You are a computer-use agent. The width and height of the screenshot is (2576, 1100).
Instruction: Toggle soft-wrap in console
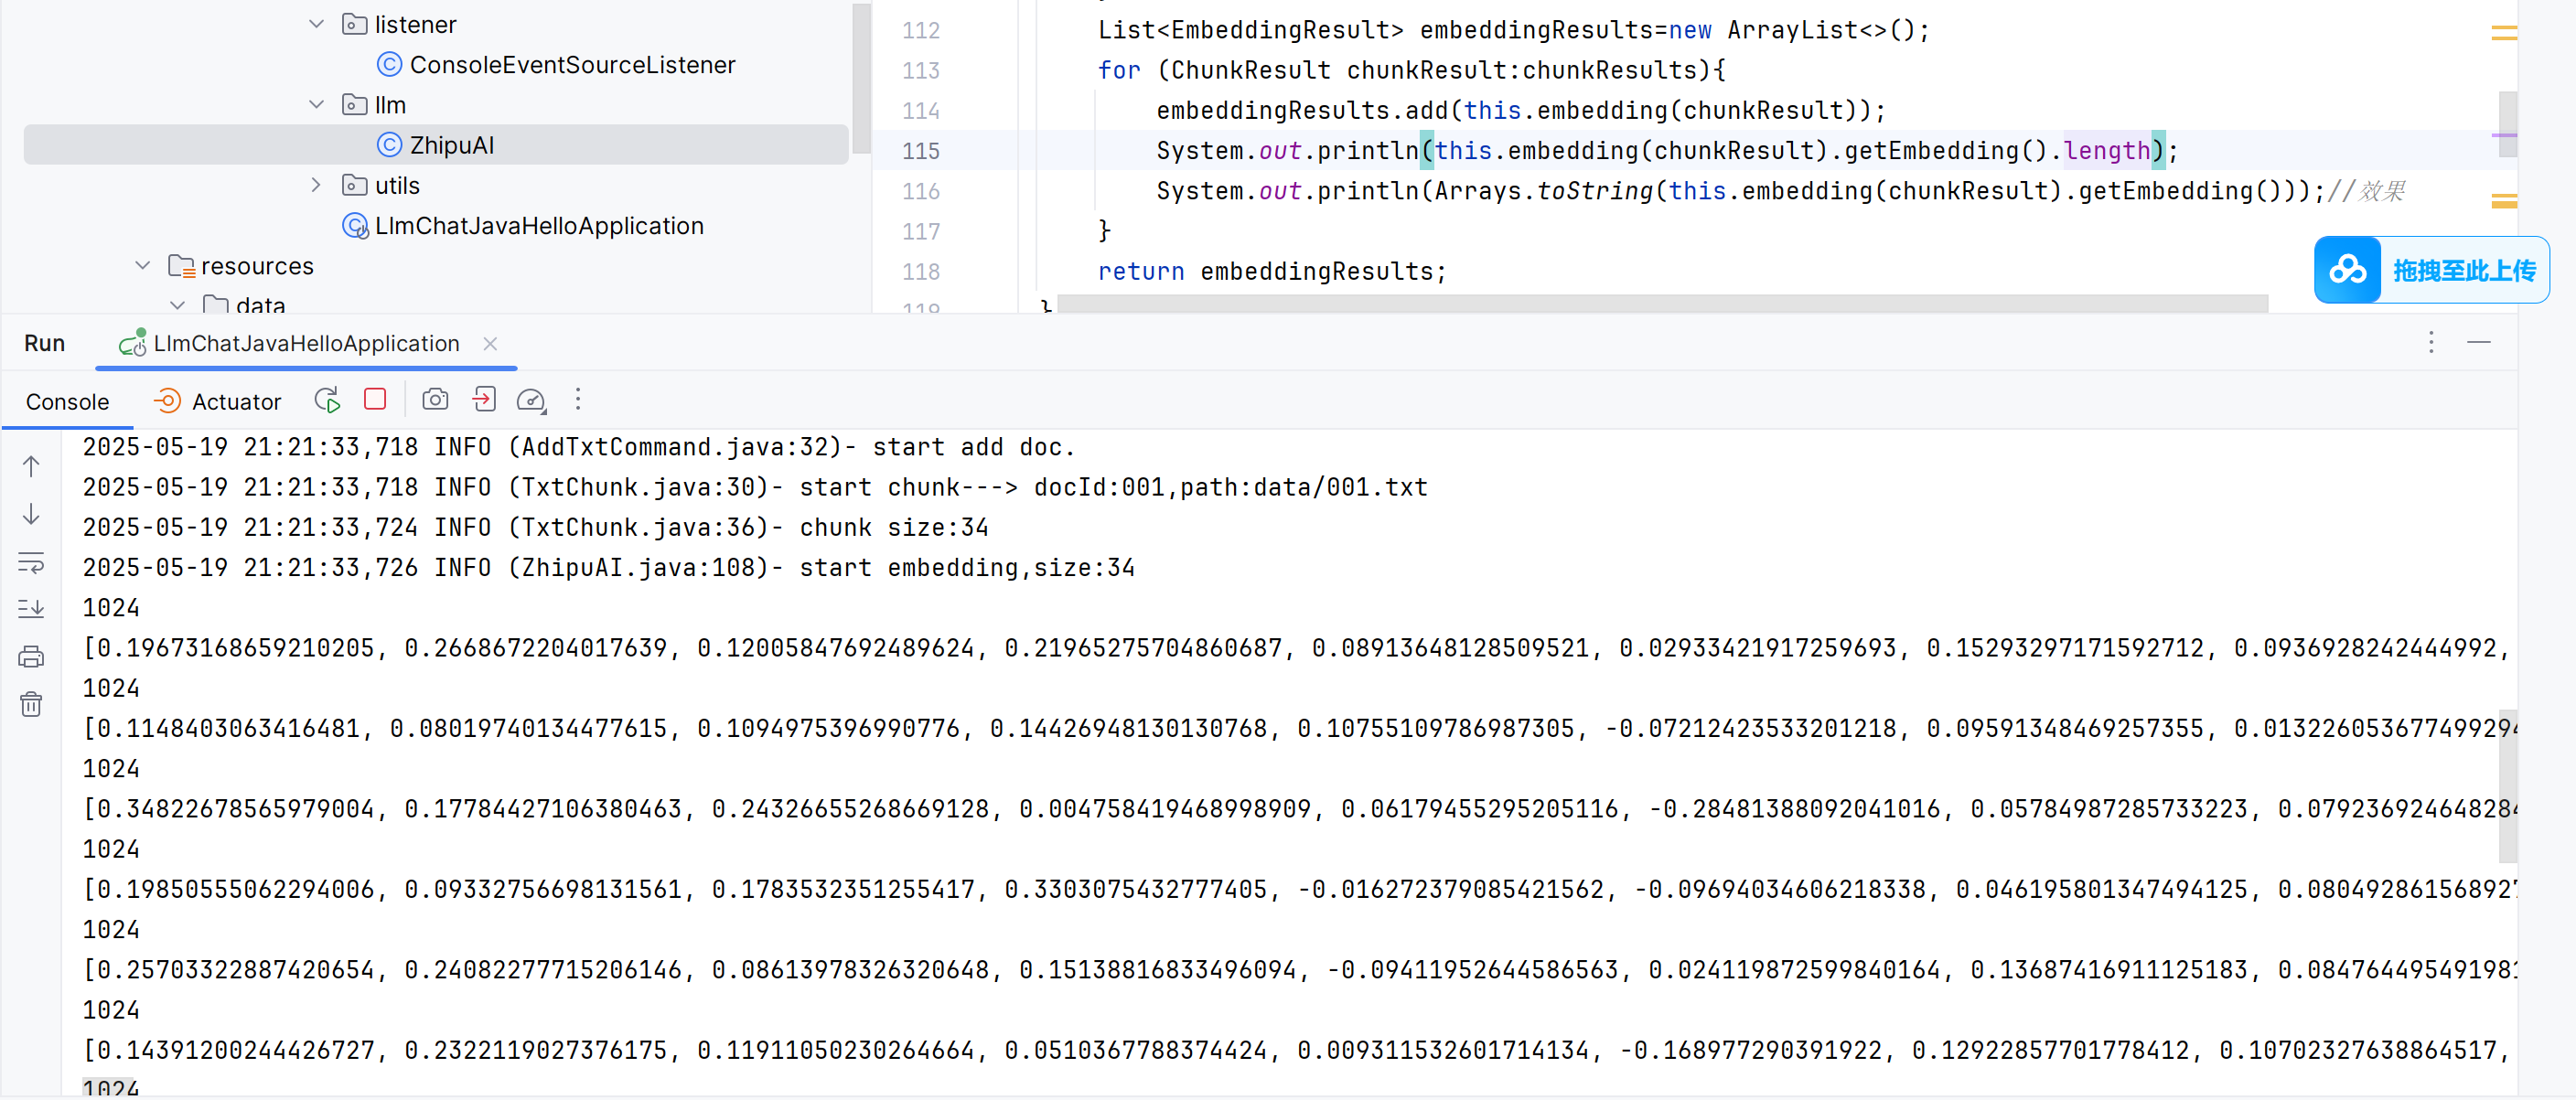[31, 563]
